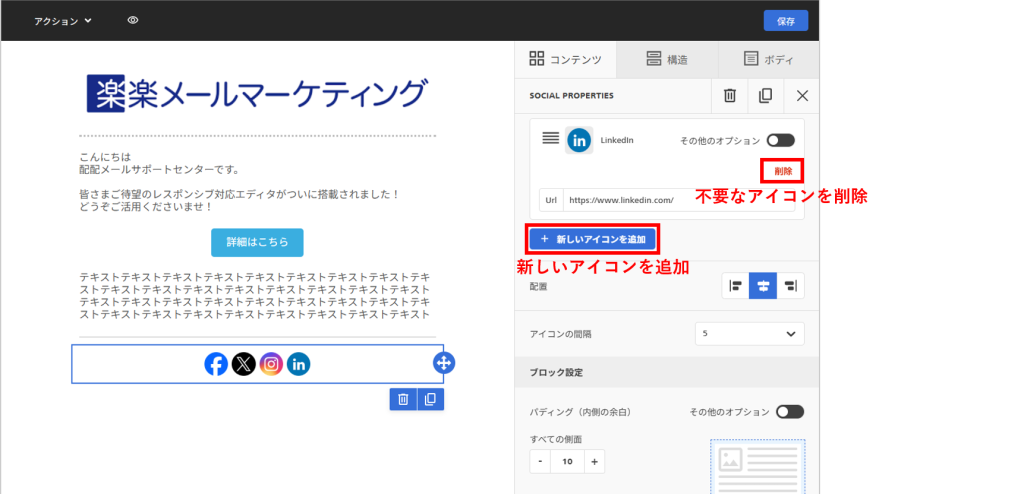Click the padding preview illustration
Viewport: 1024px width, 494px height.
758,467
